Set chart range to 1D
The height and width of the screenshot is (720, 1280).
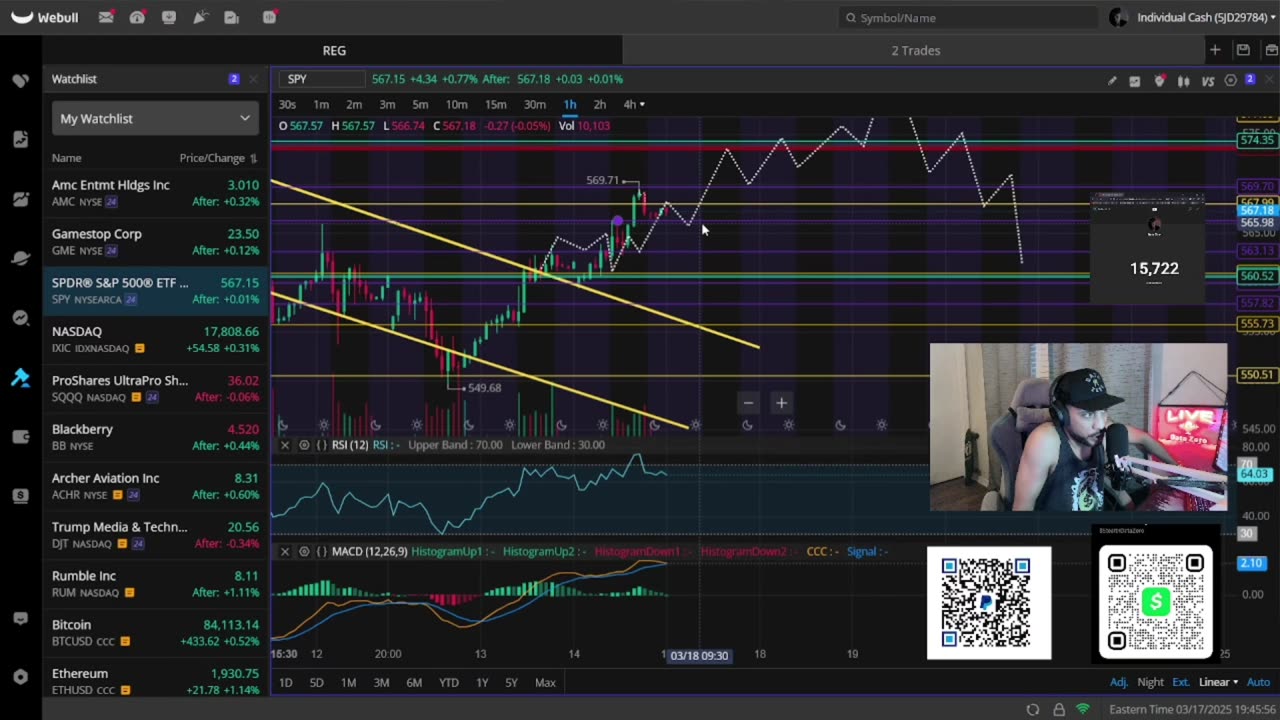point(285,682)
